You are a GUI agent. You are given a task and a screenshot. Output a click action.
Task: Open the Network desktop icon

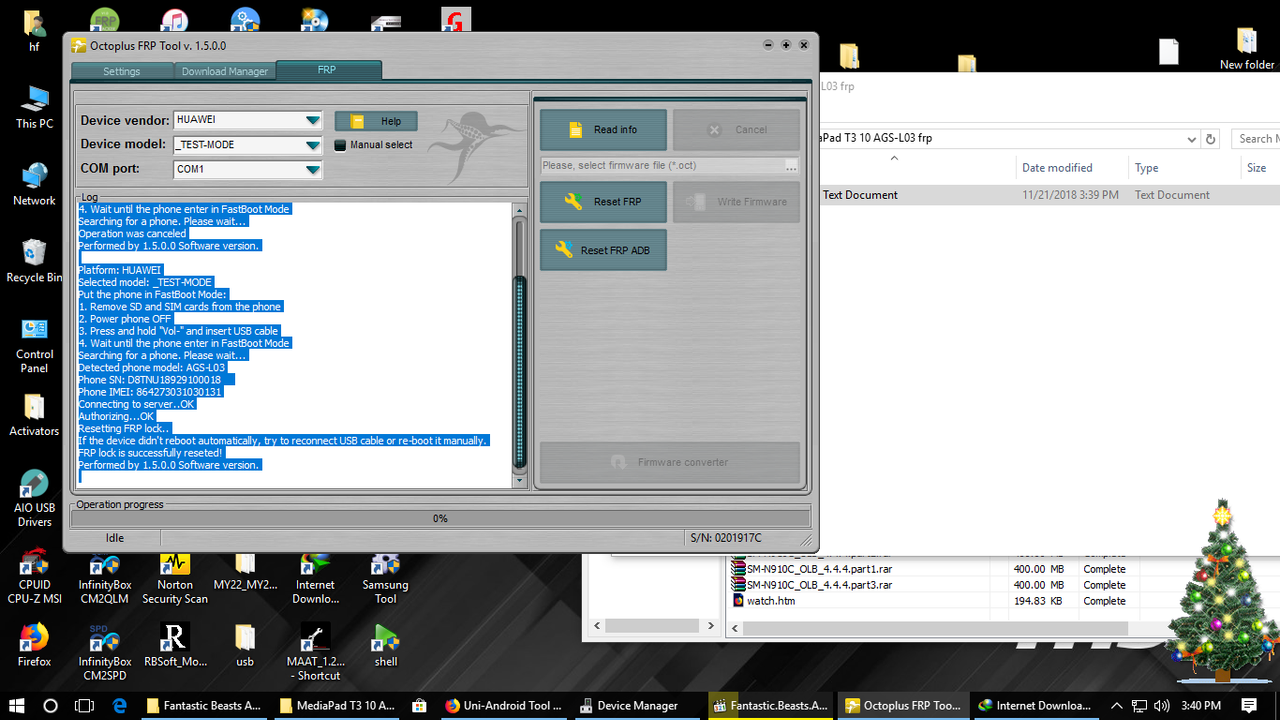[34, 184]
